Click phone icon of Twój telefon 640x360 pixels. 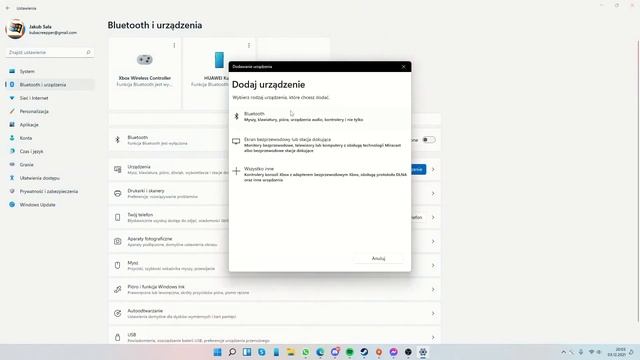[x=118, y=218]
